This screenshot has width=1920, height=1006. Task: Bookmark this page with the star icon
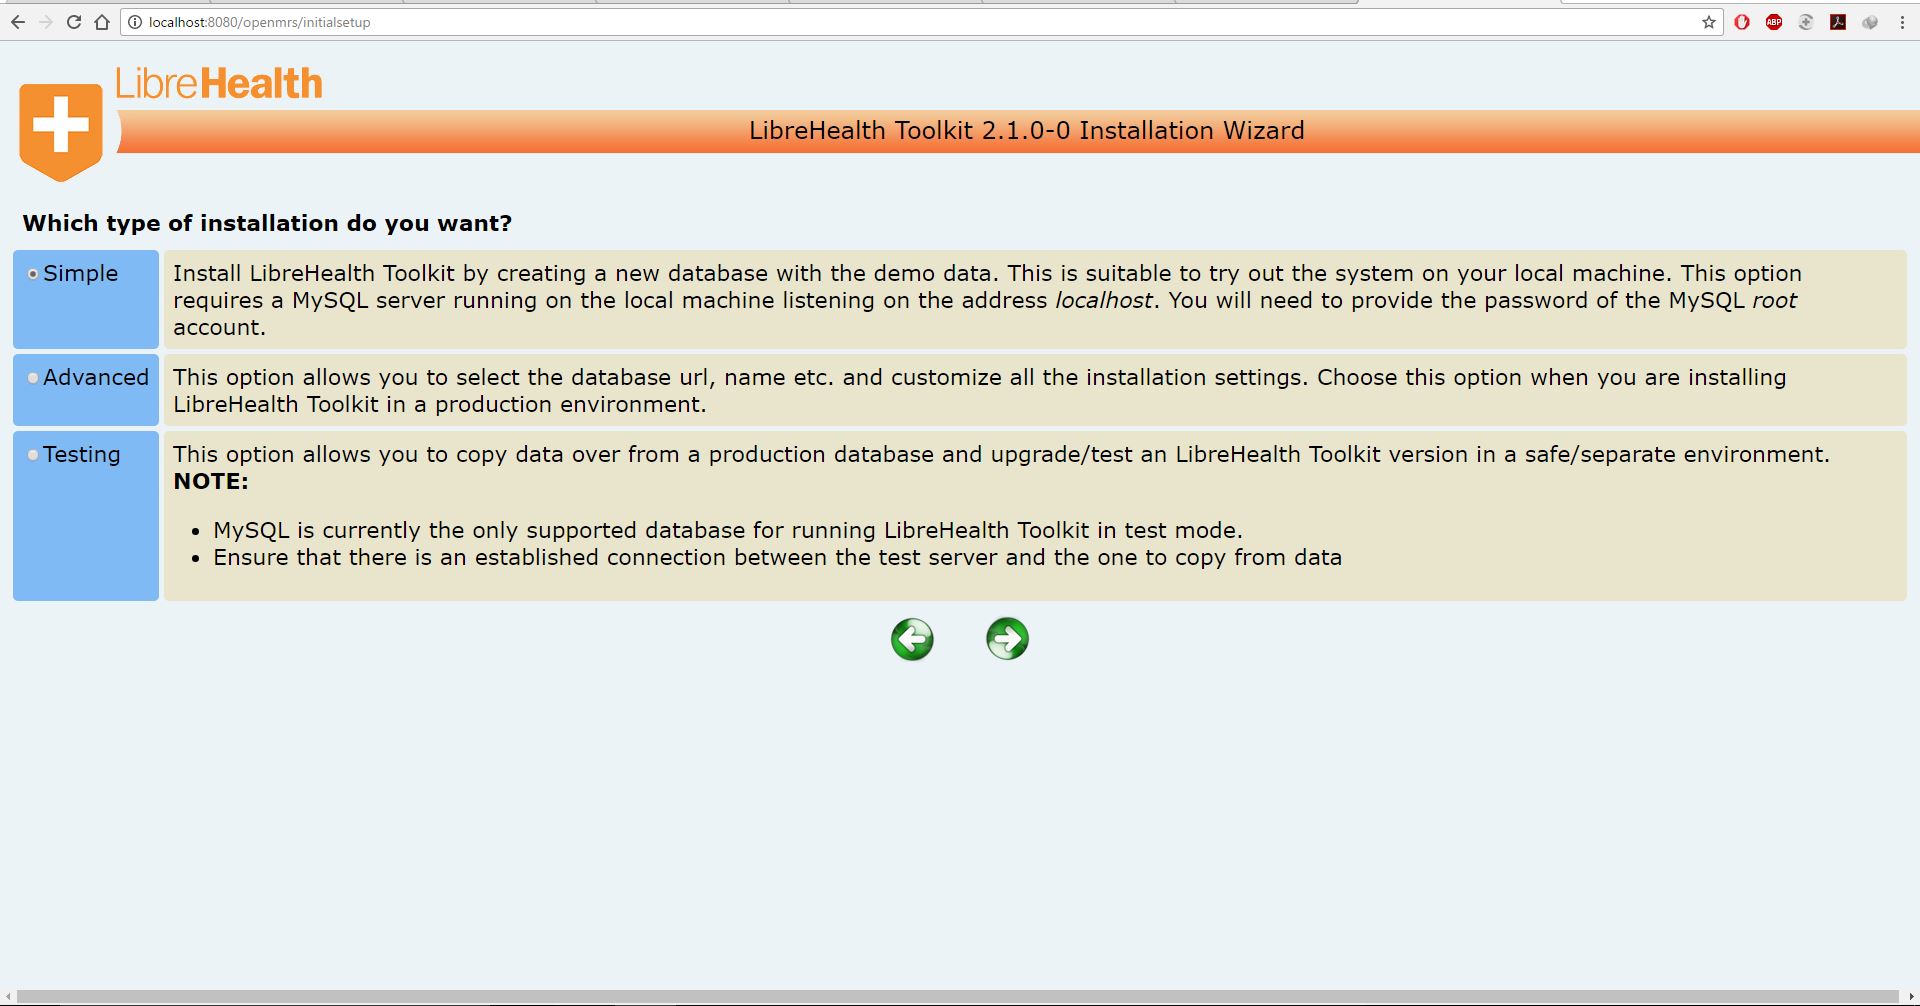(1709, 22)
